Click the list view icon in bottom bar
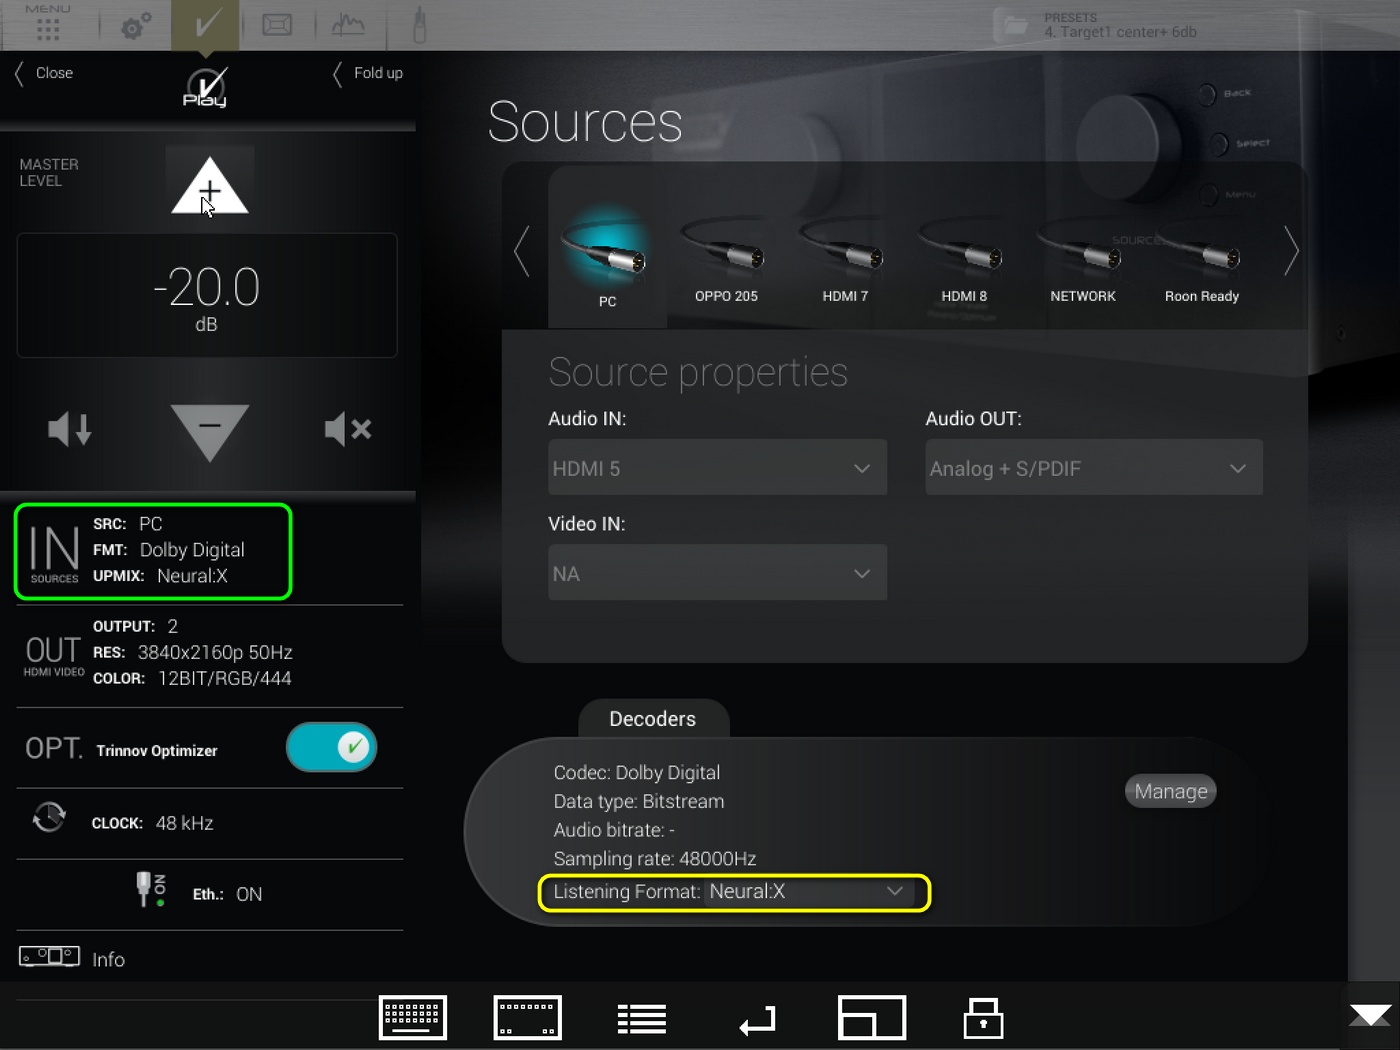The width and height of the screenshot is (1400, 1050). (641, 1018)
